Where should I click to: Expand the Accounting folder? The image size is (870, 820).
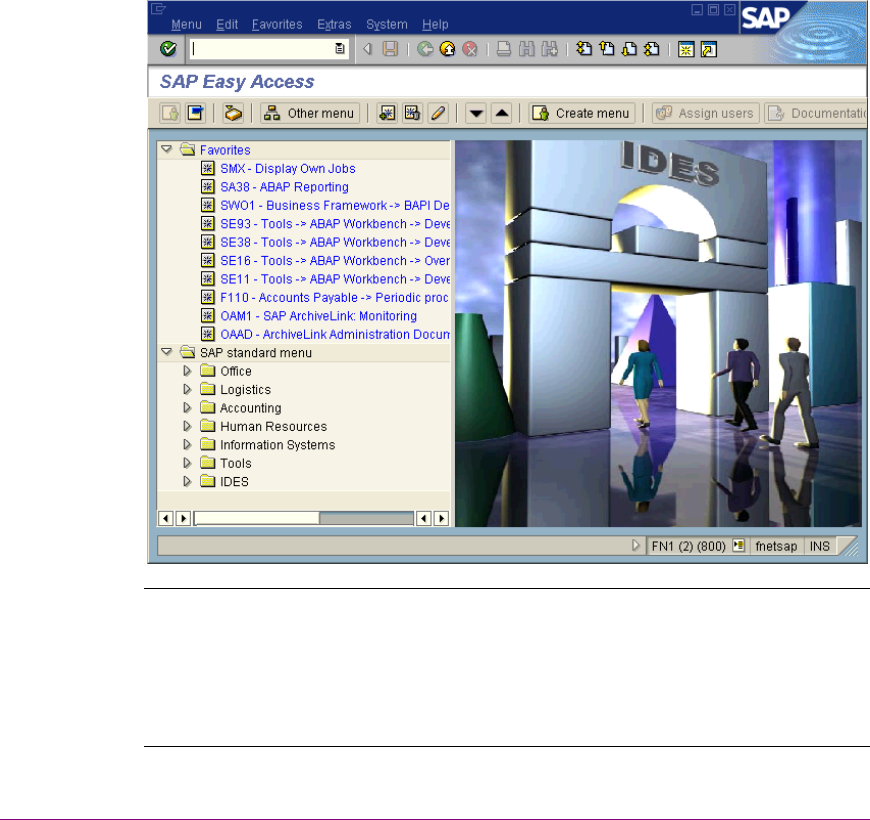click(x=188, y=407)
